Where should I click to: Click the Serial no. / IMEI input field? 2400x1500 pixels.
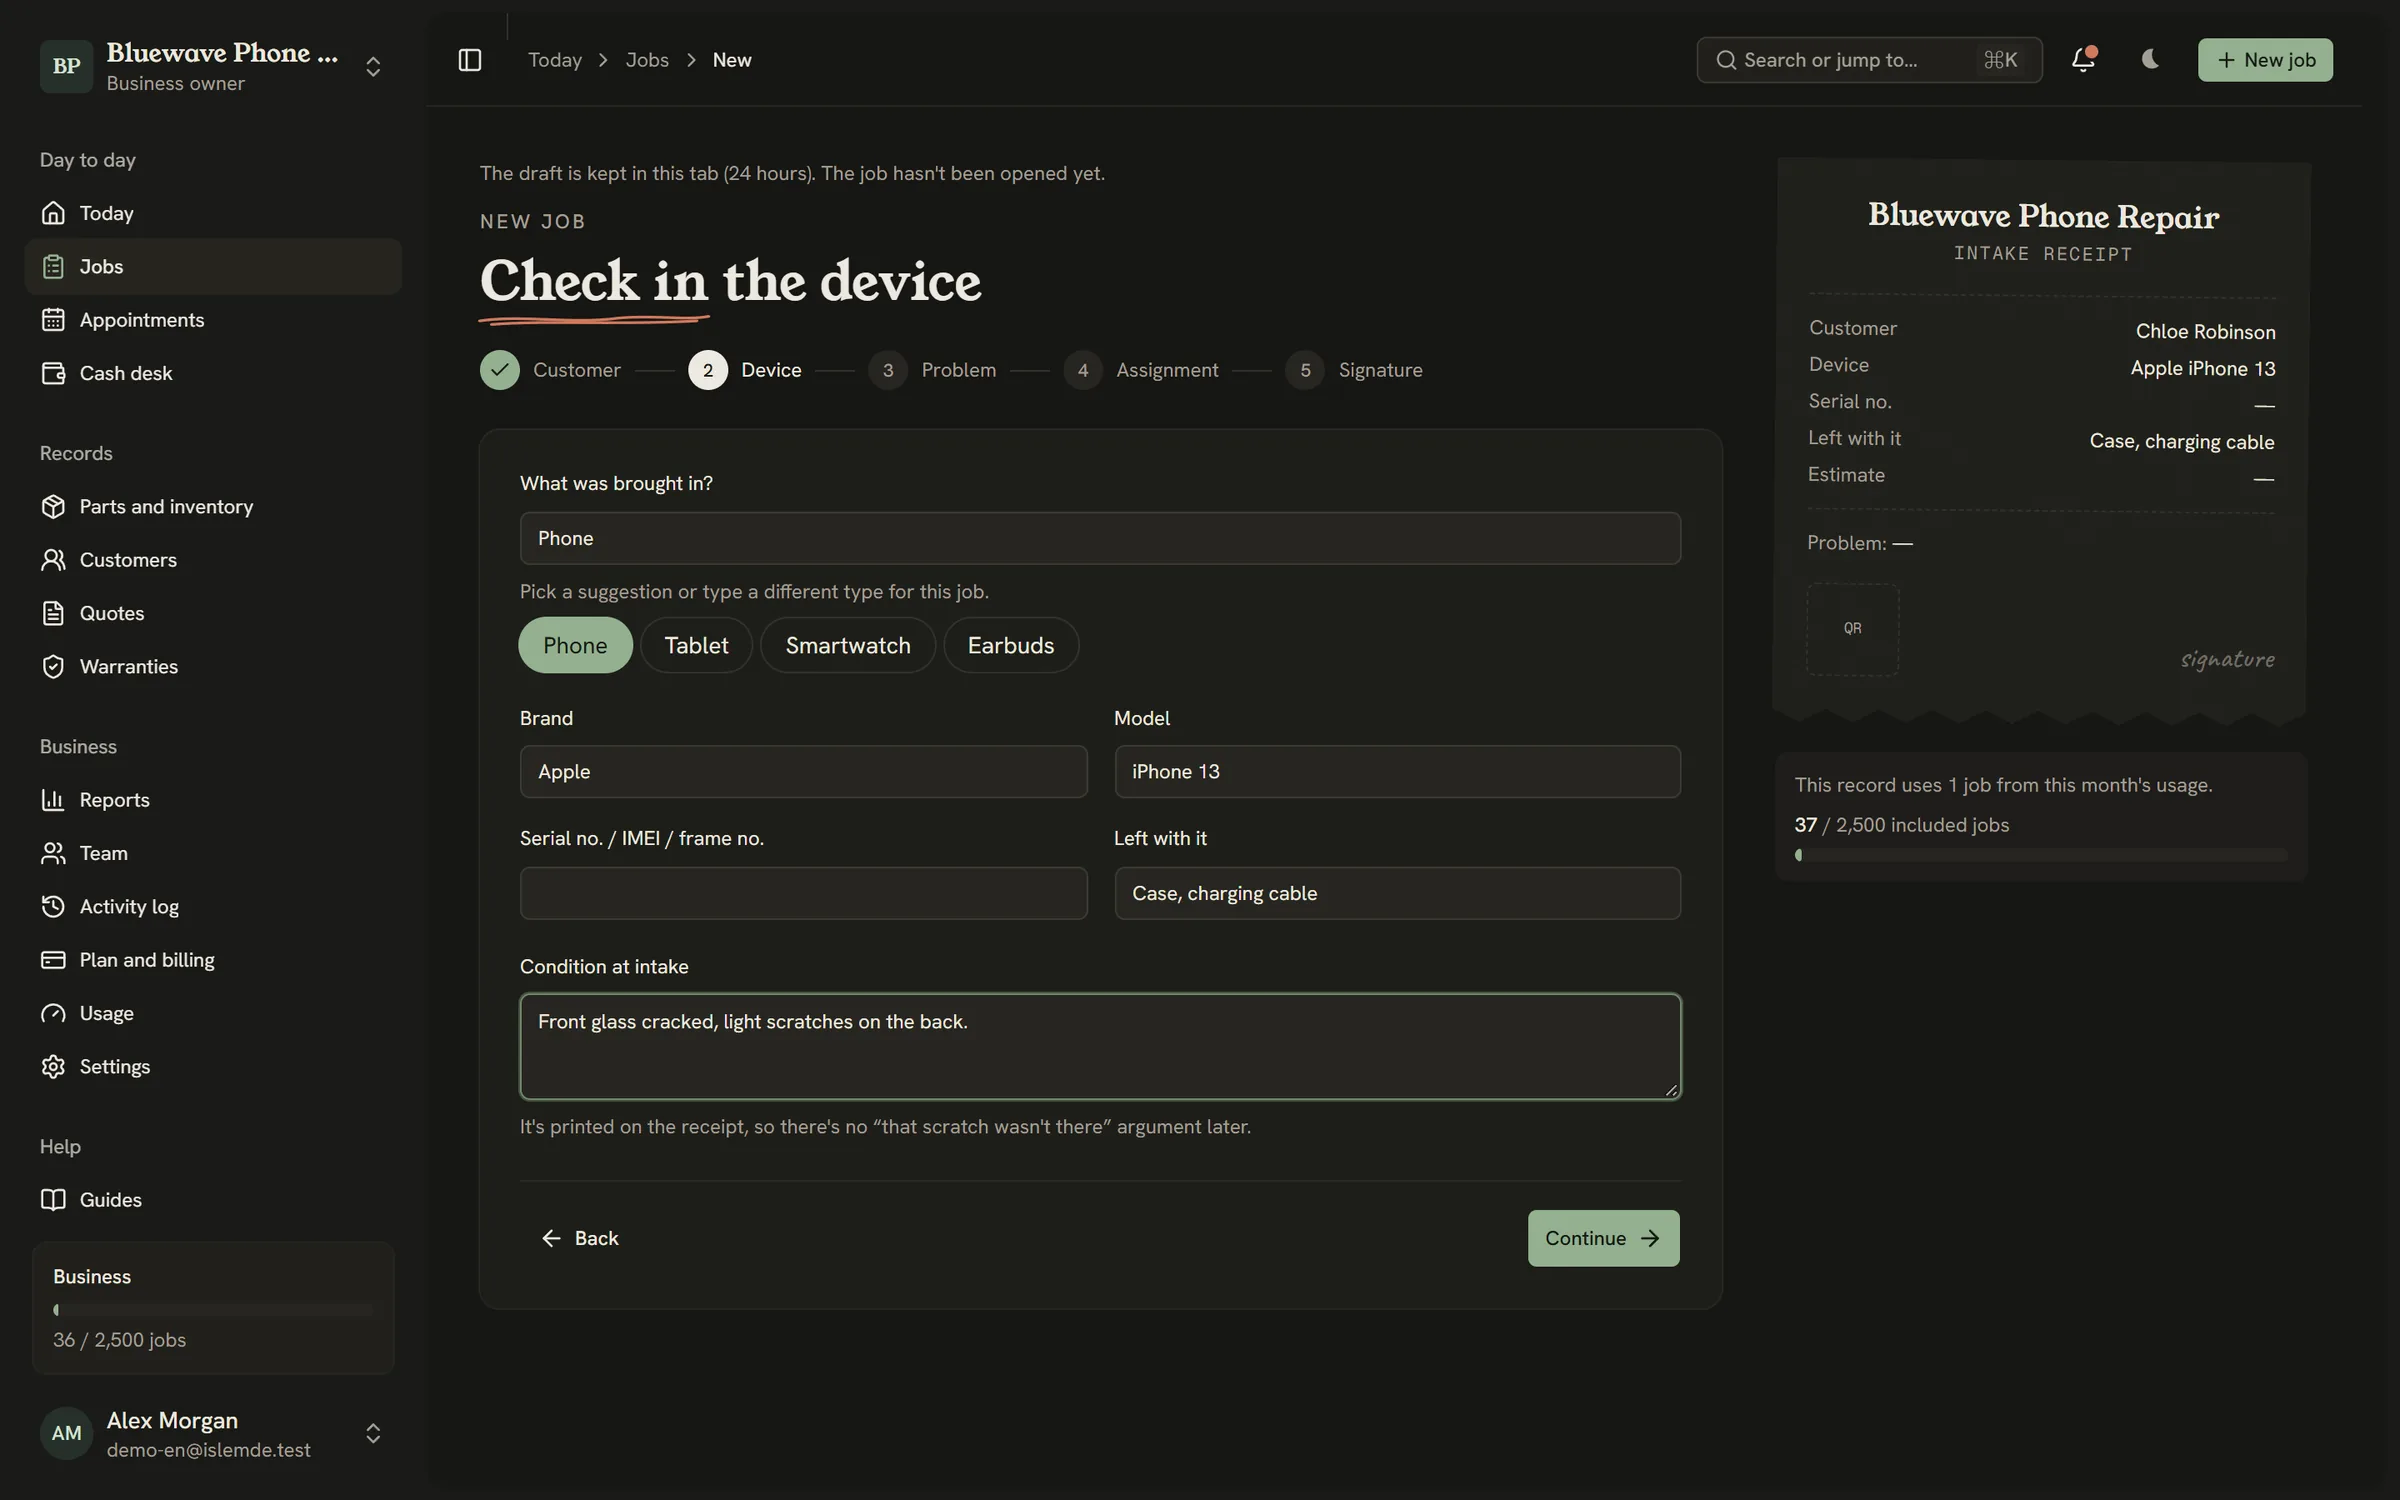pos(803,893)
